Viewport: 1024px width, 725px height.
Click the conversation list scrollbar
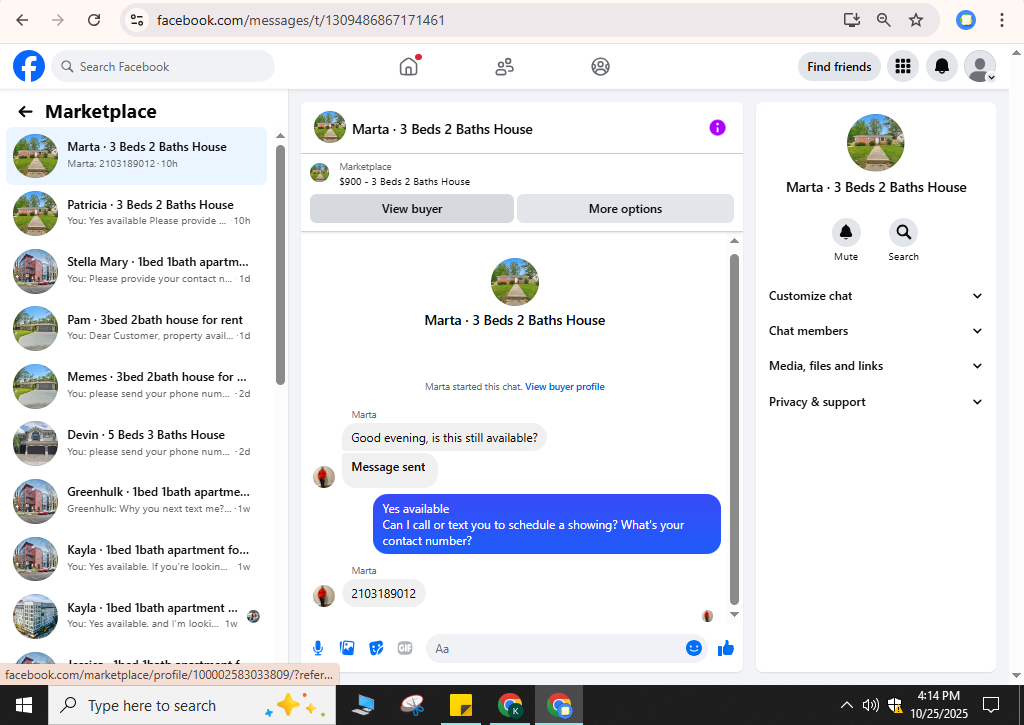point(280,265)
